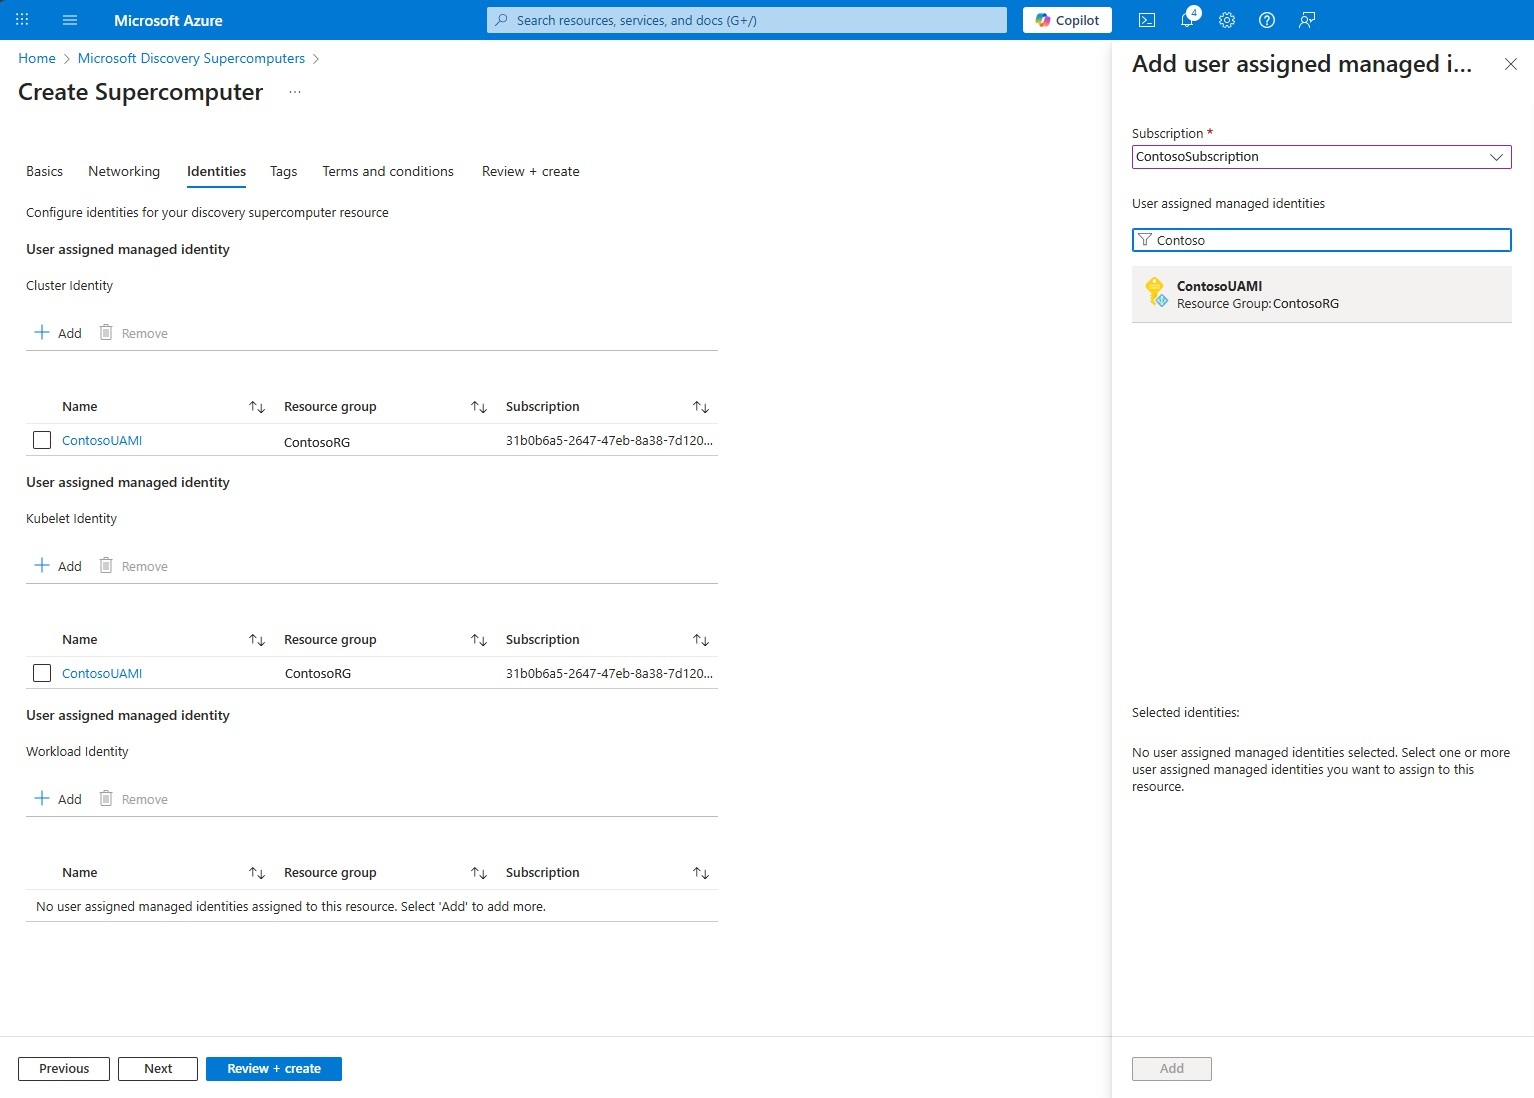Open ContosoUAMI link in Cluster Identity table

click(x=102, y=440)
